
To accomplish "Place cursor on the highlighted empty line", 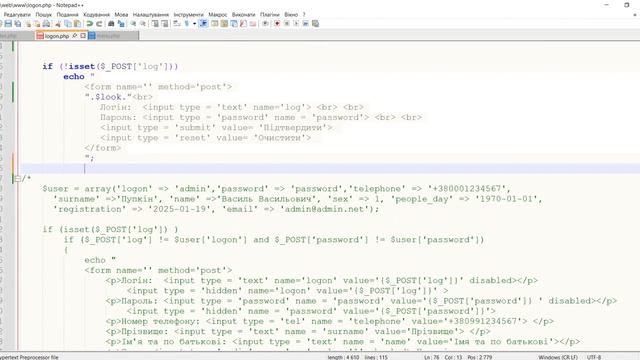I will [330, 168].
